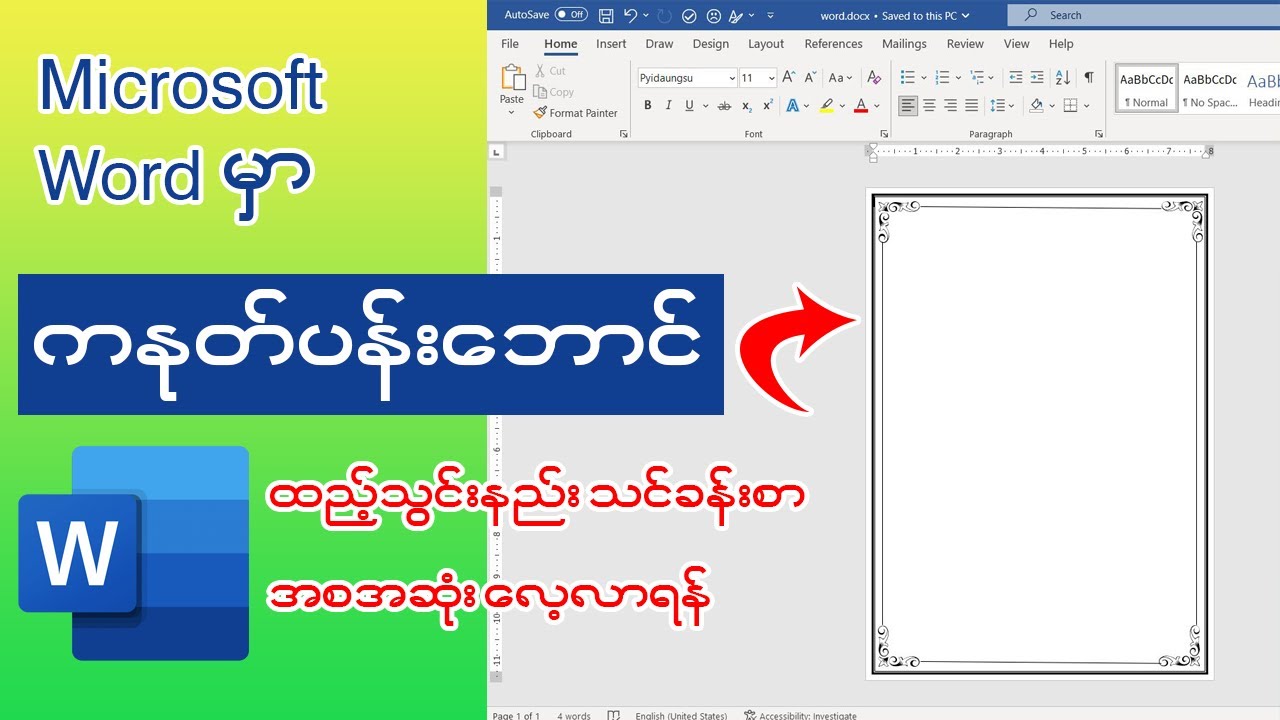Click the Numbering list icon
The width and height of the screenshot is (1280, 720).
[941, 78]
